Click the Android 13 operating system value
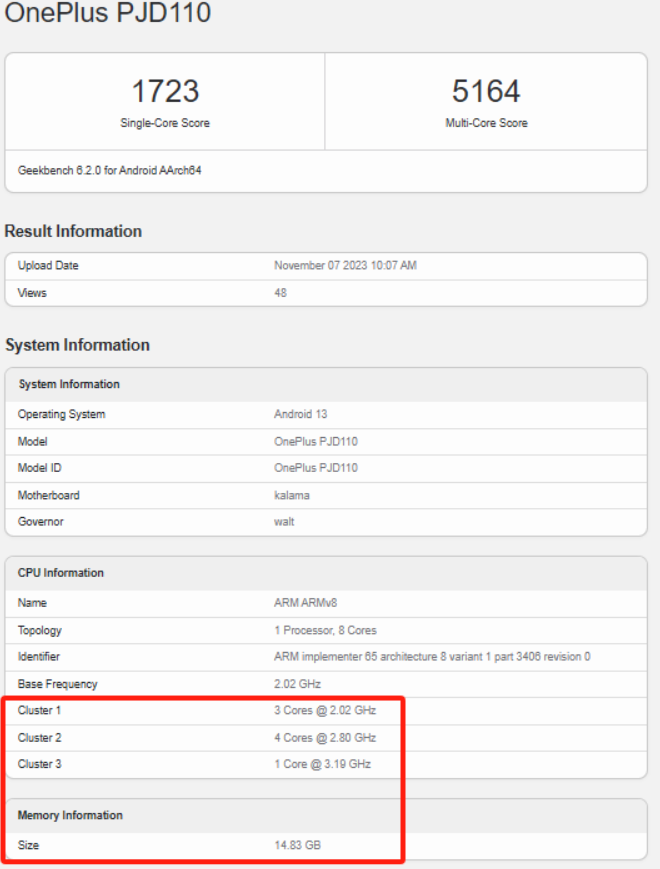This screenshot has height=869, width=660. (300, 414)
